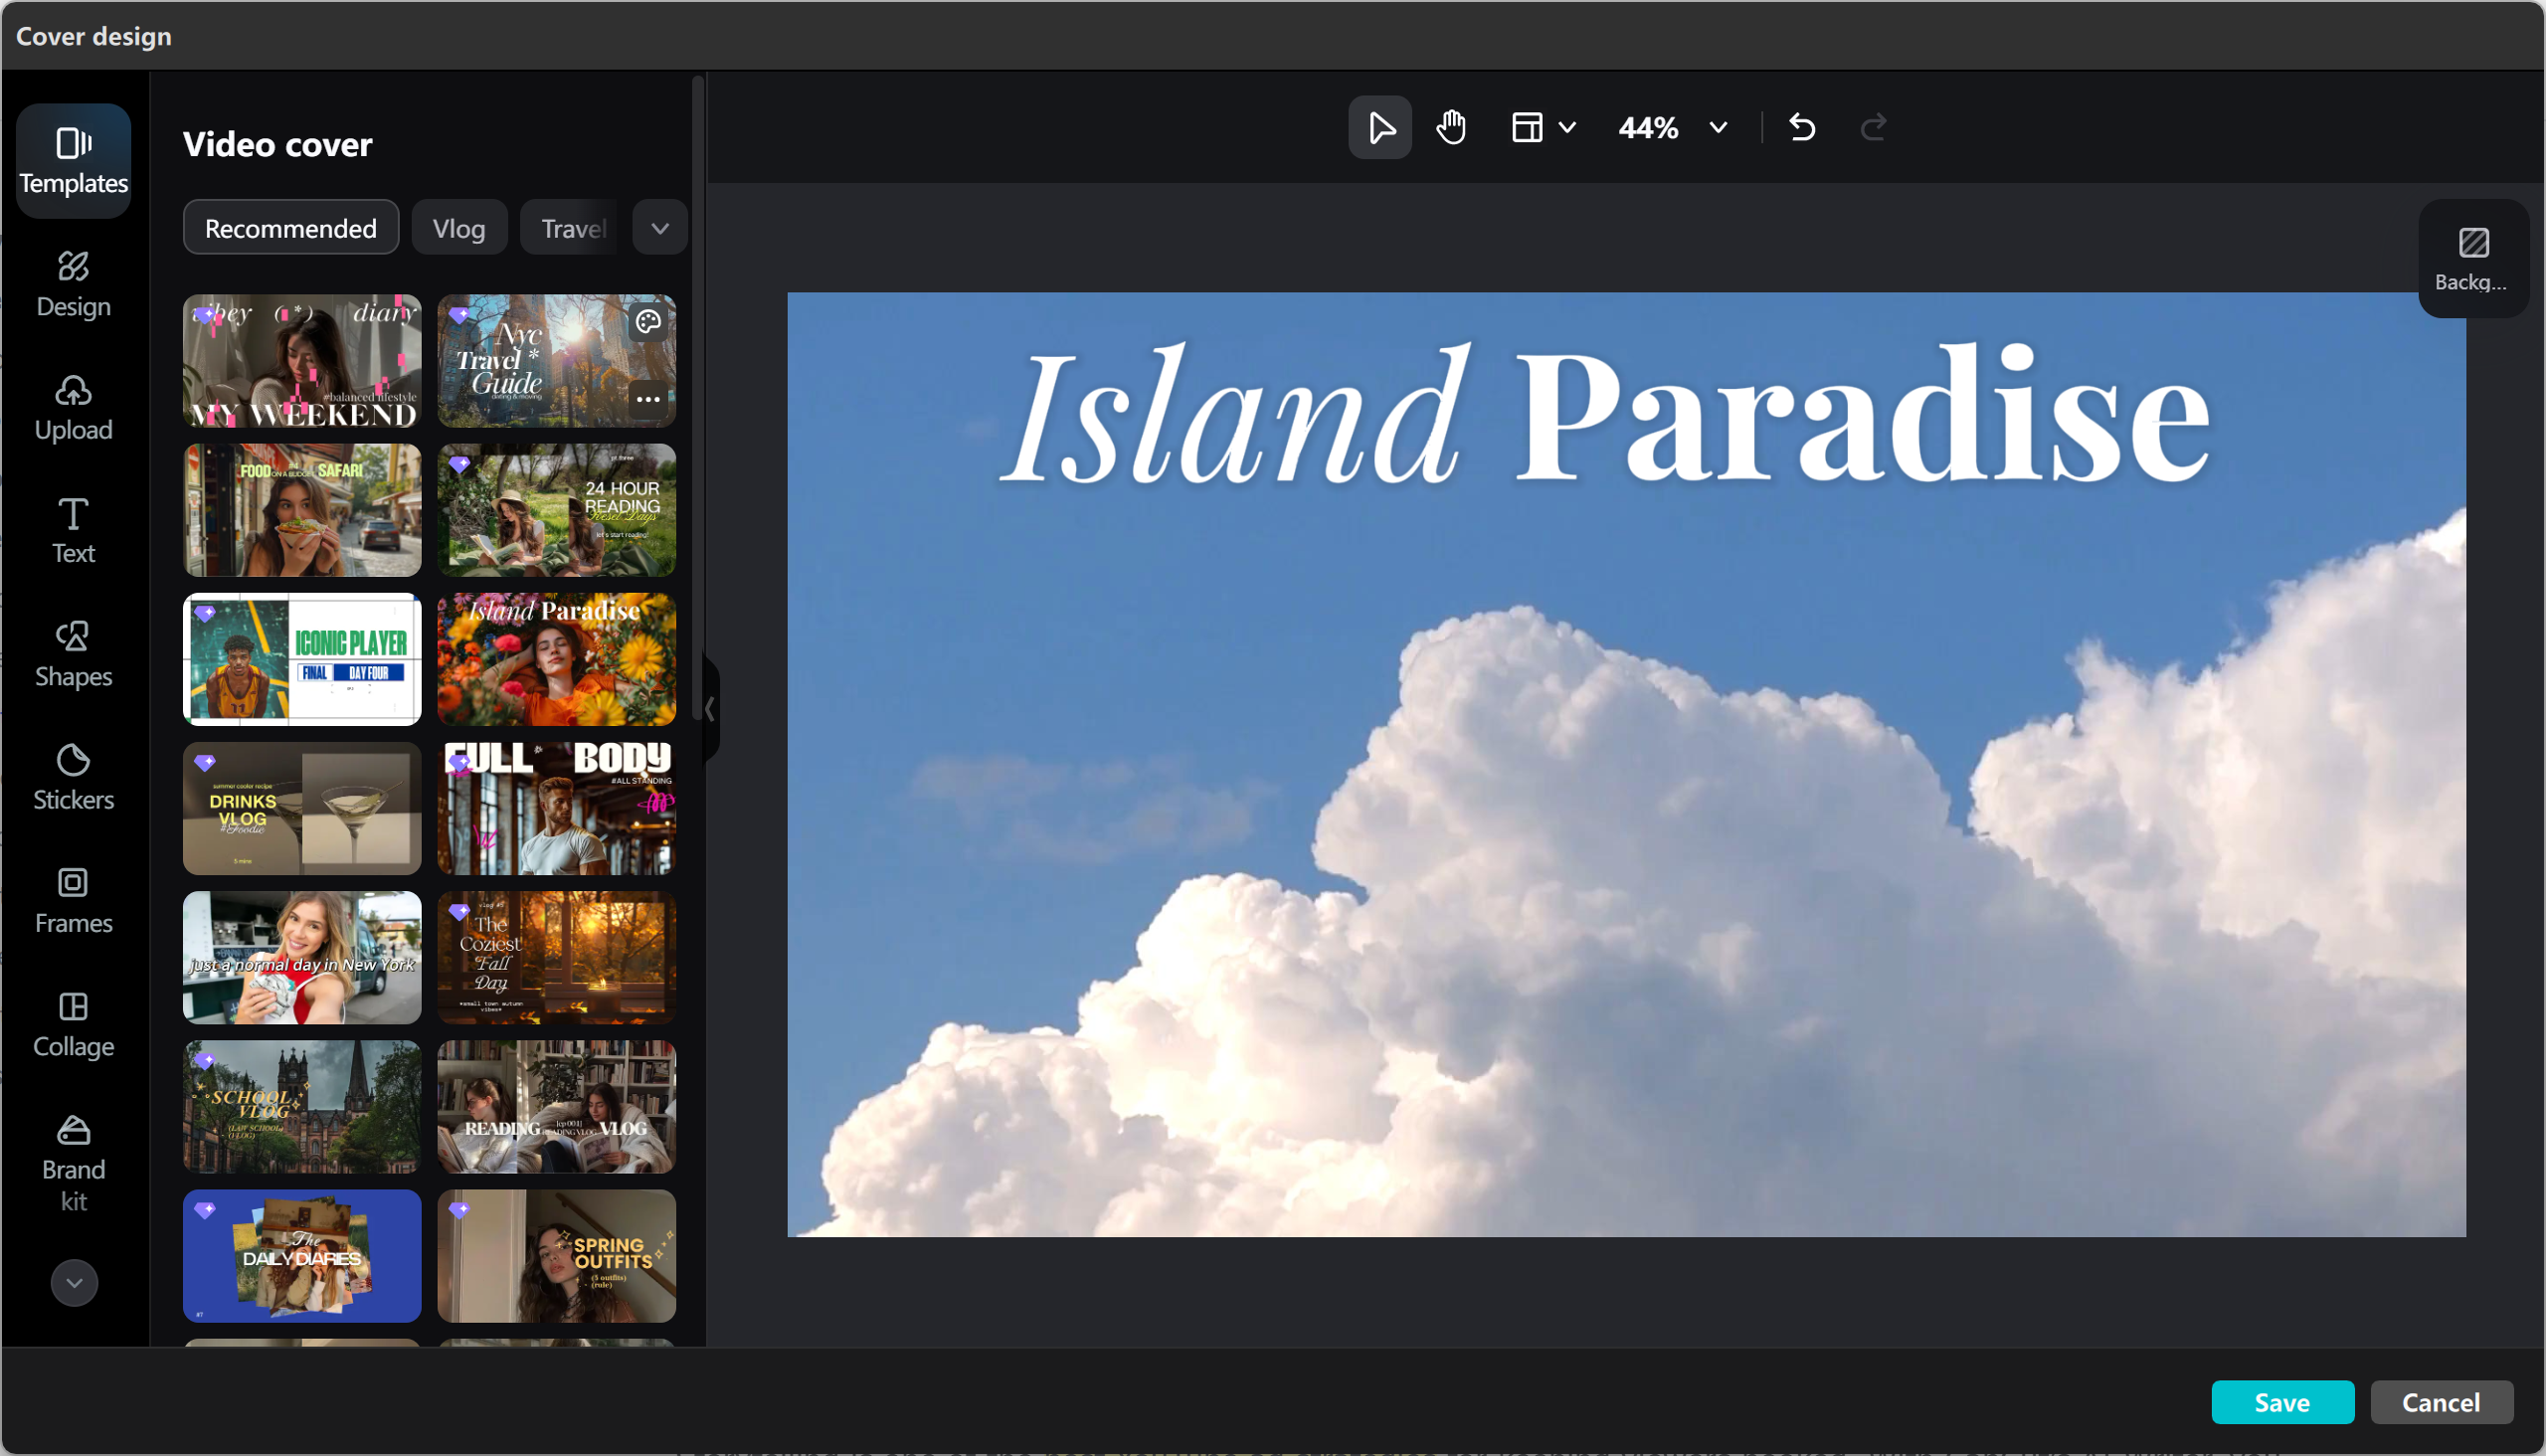
Task: Click the more options dots on Nyc Travel Guide
Action: click(x=648, y=399)
